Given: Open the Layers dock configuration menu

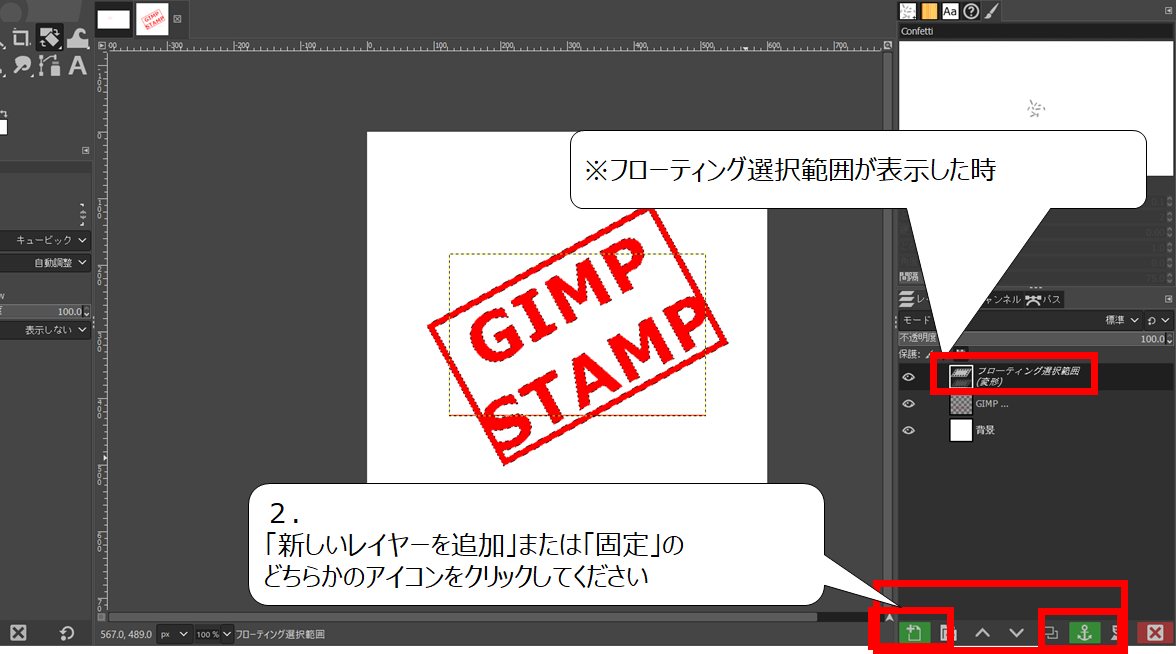Looking at the screenshot, I should 1168,299.
